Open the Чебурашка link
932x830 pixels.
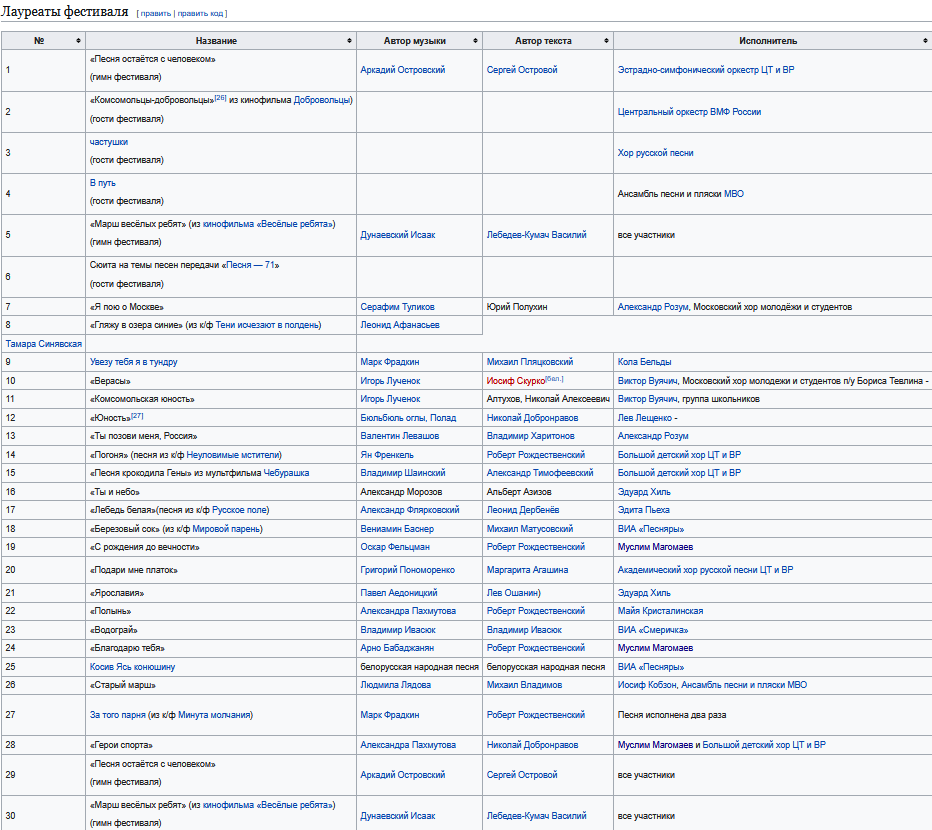[286, 473]
